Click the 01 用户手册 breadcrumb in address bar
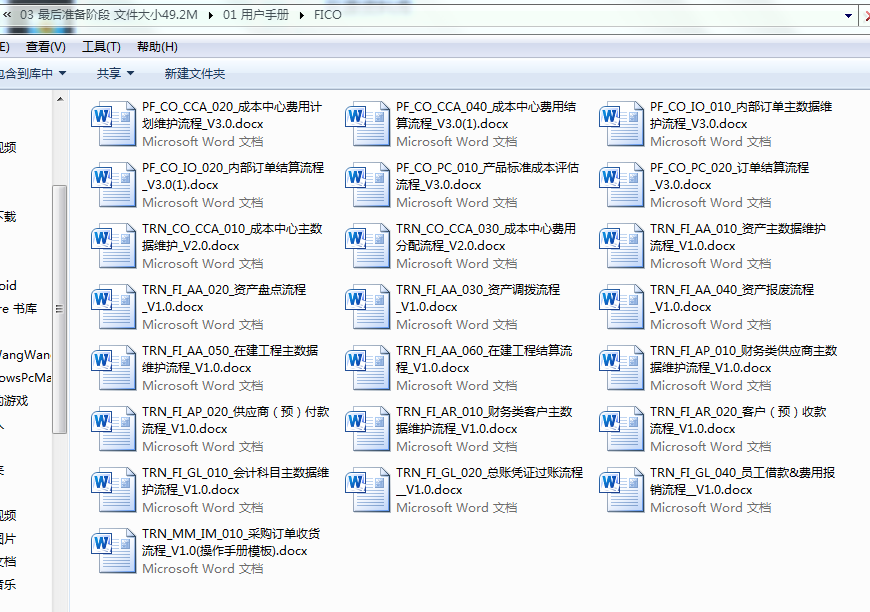870x612 pixels. pyautogui.click(x=258, y=15)
